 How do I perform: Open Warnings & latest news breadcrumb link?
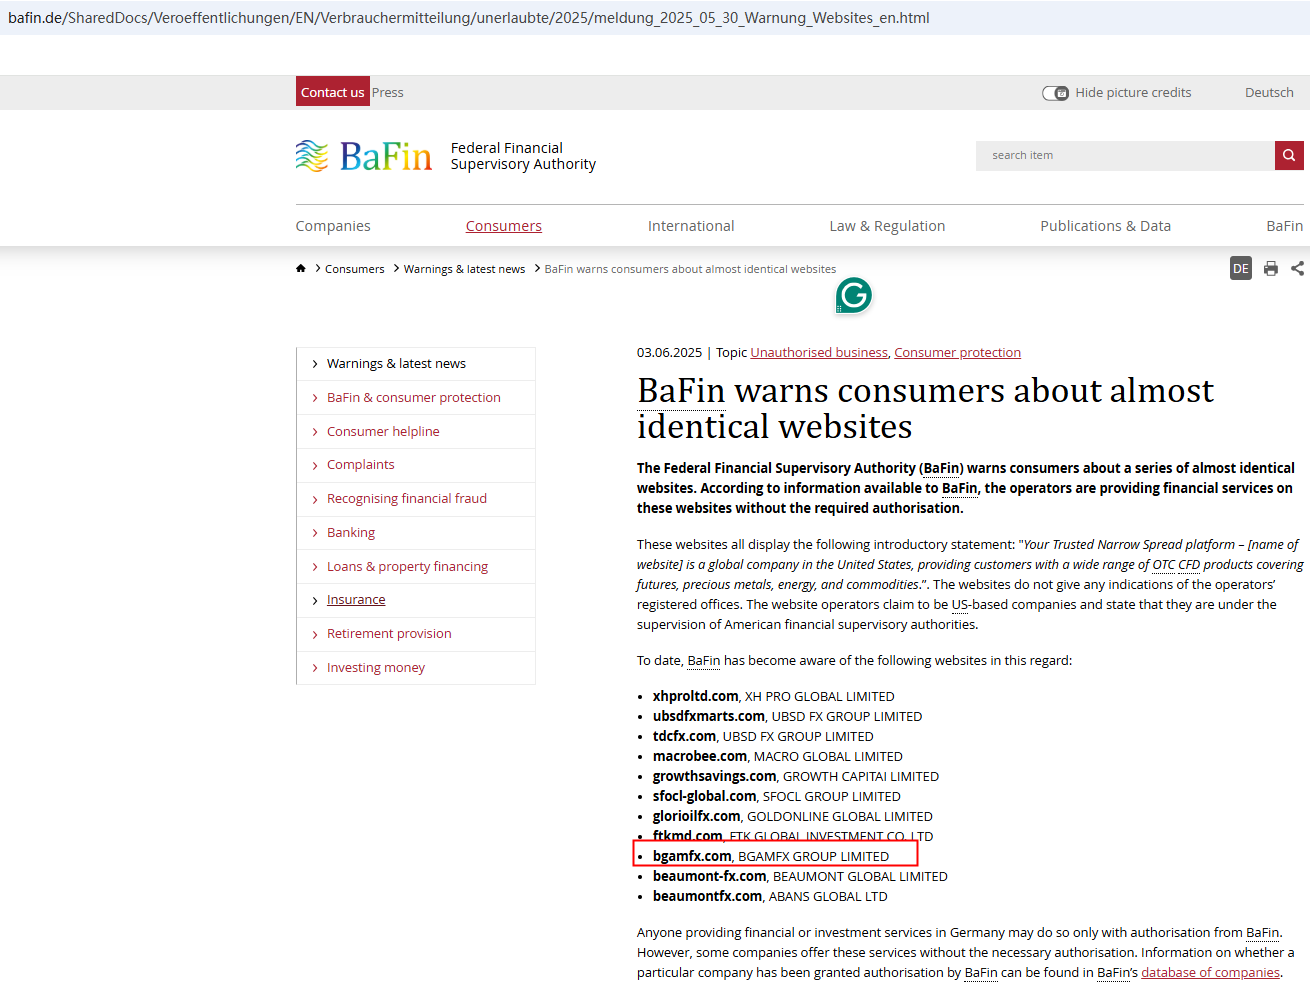click(464, 269)
